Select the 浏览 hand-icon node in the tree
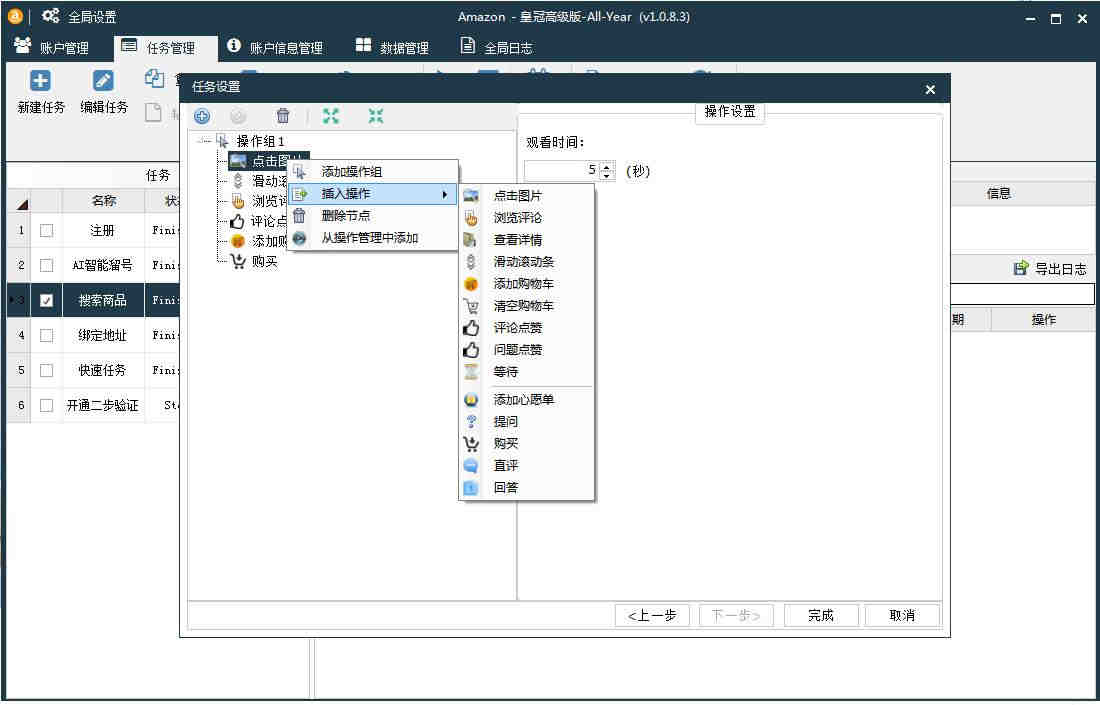1100x705 pixels. (x=259, y=201)
